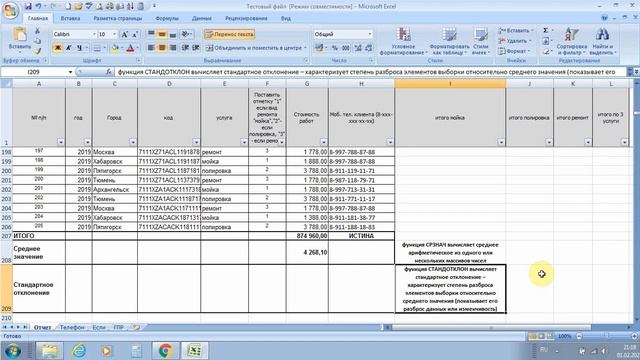Viewport: 640px width, 360px height.
Task: Toggle italic К formatting
Action: (x=69, y=48)
